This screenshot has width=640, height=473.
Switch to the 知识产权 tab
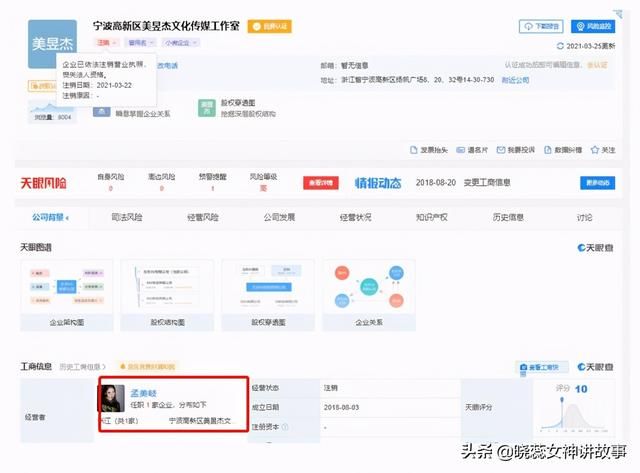pos(431,217)
